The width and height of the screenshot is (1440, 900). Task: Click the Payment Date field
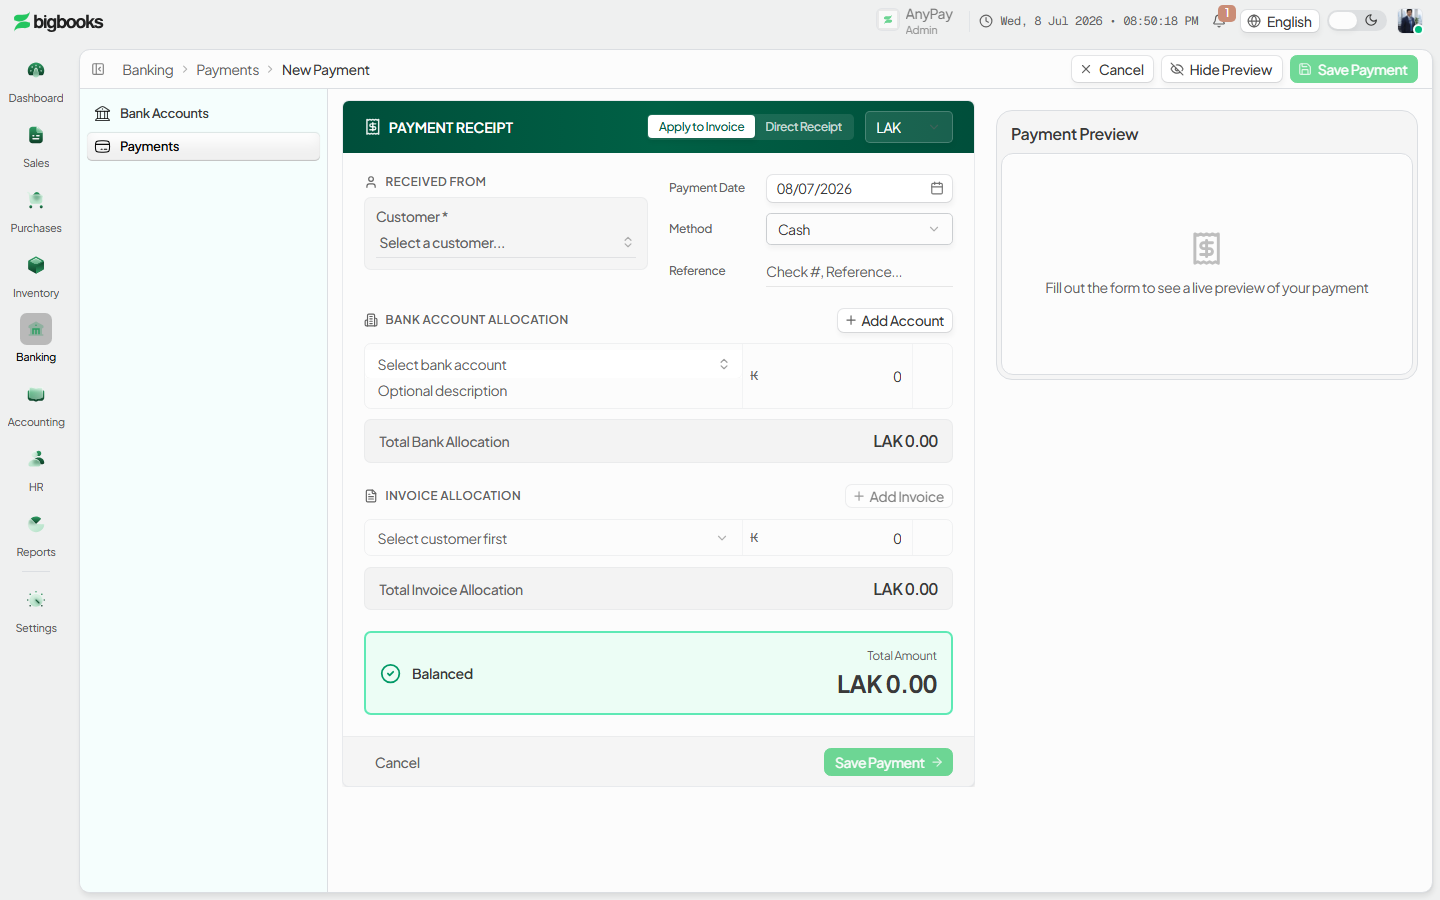(859, 188)
